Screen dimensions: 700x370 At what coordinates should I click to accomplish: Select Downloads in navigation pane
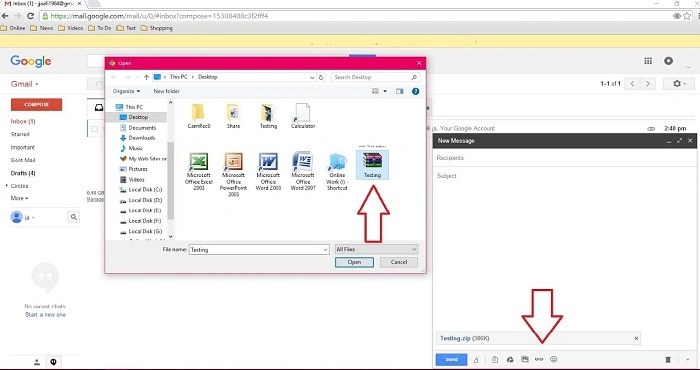pyautogui.click(x=142, y=138)
